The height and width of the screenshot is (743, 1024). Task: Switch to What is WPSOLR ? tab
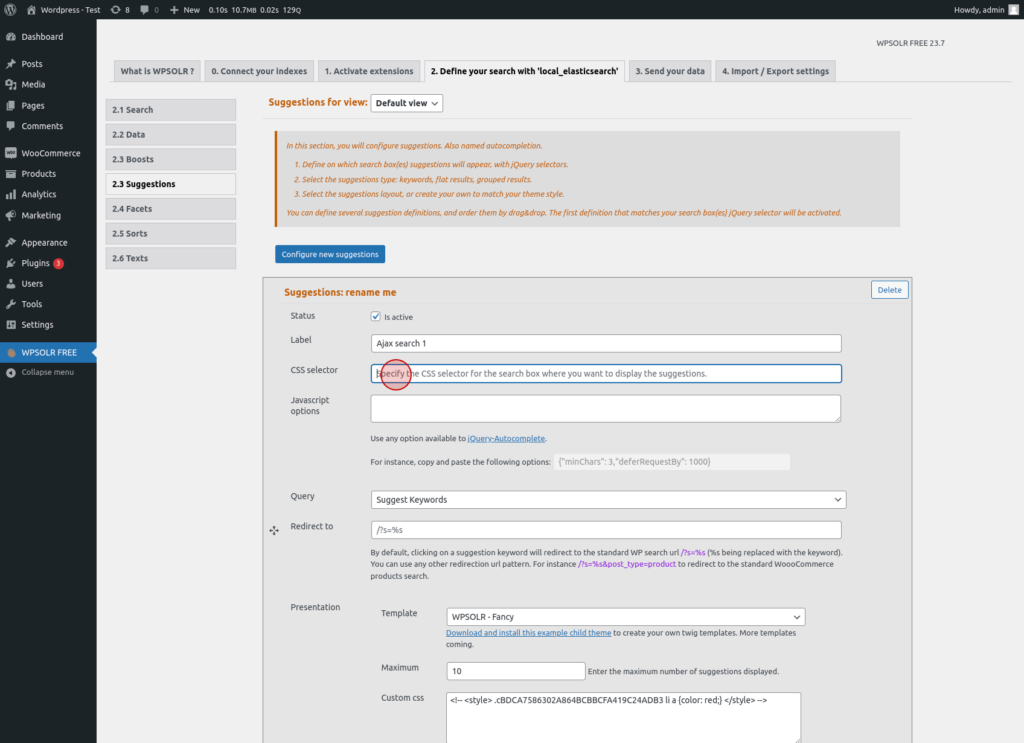157,71
